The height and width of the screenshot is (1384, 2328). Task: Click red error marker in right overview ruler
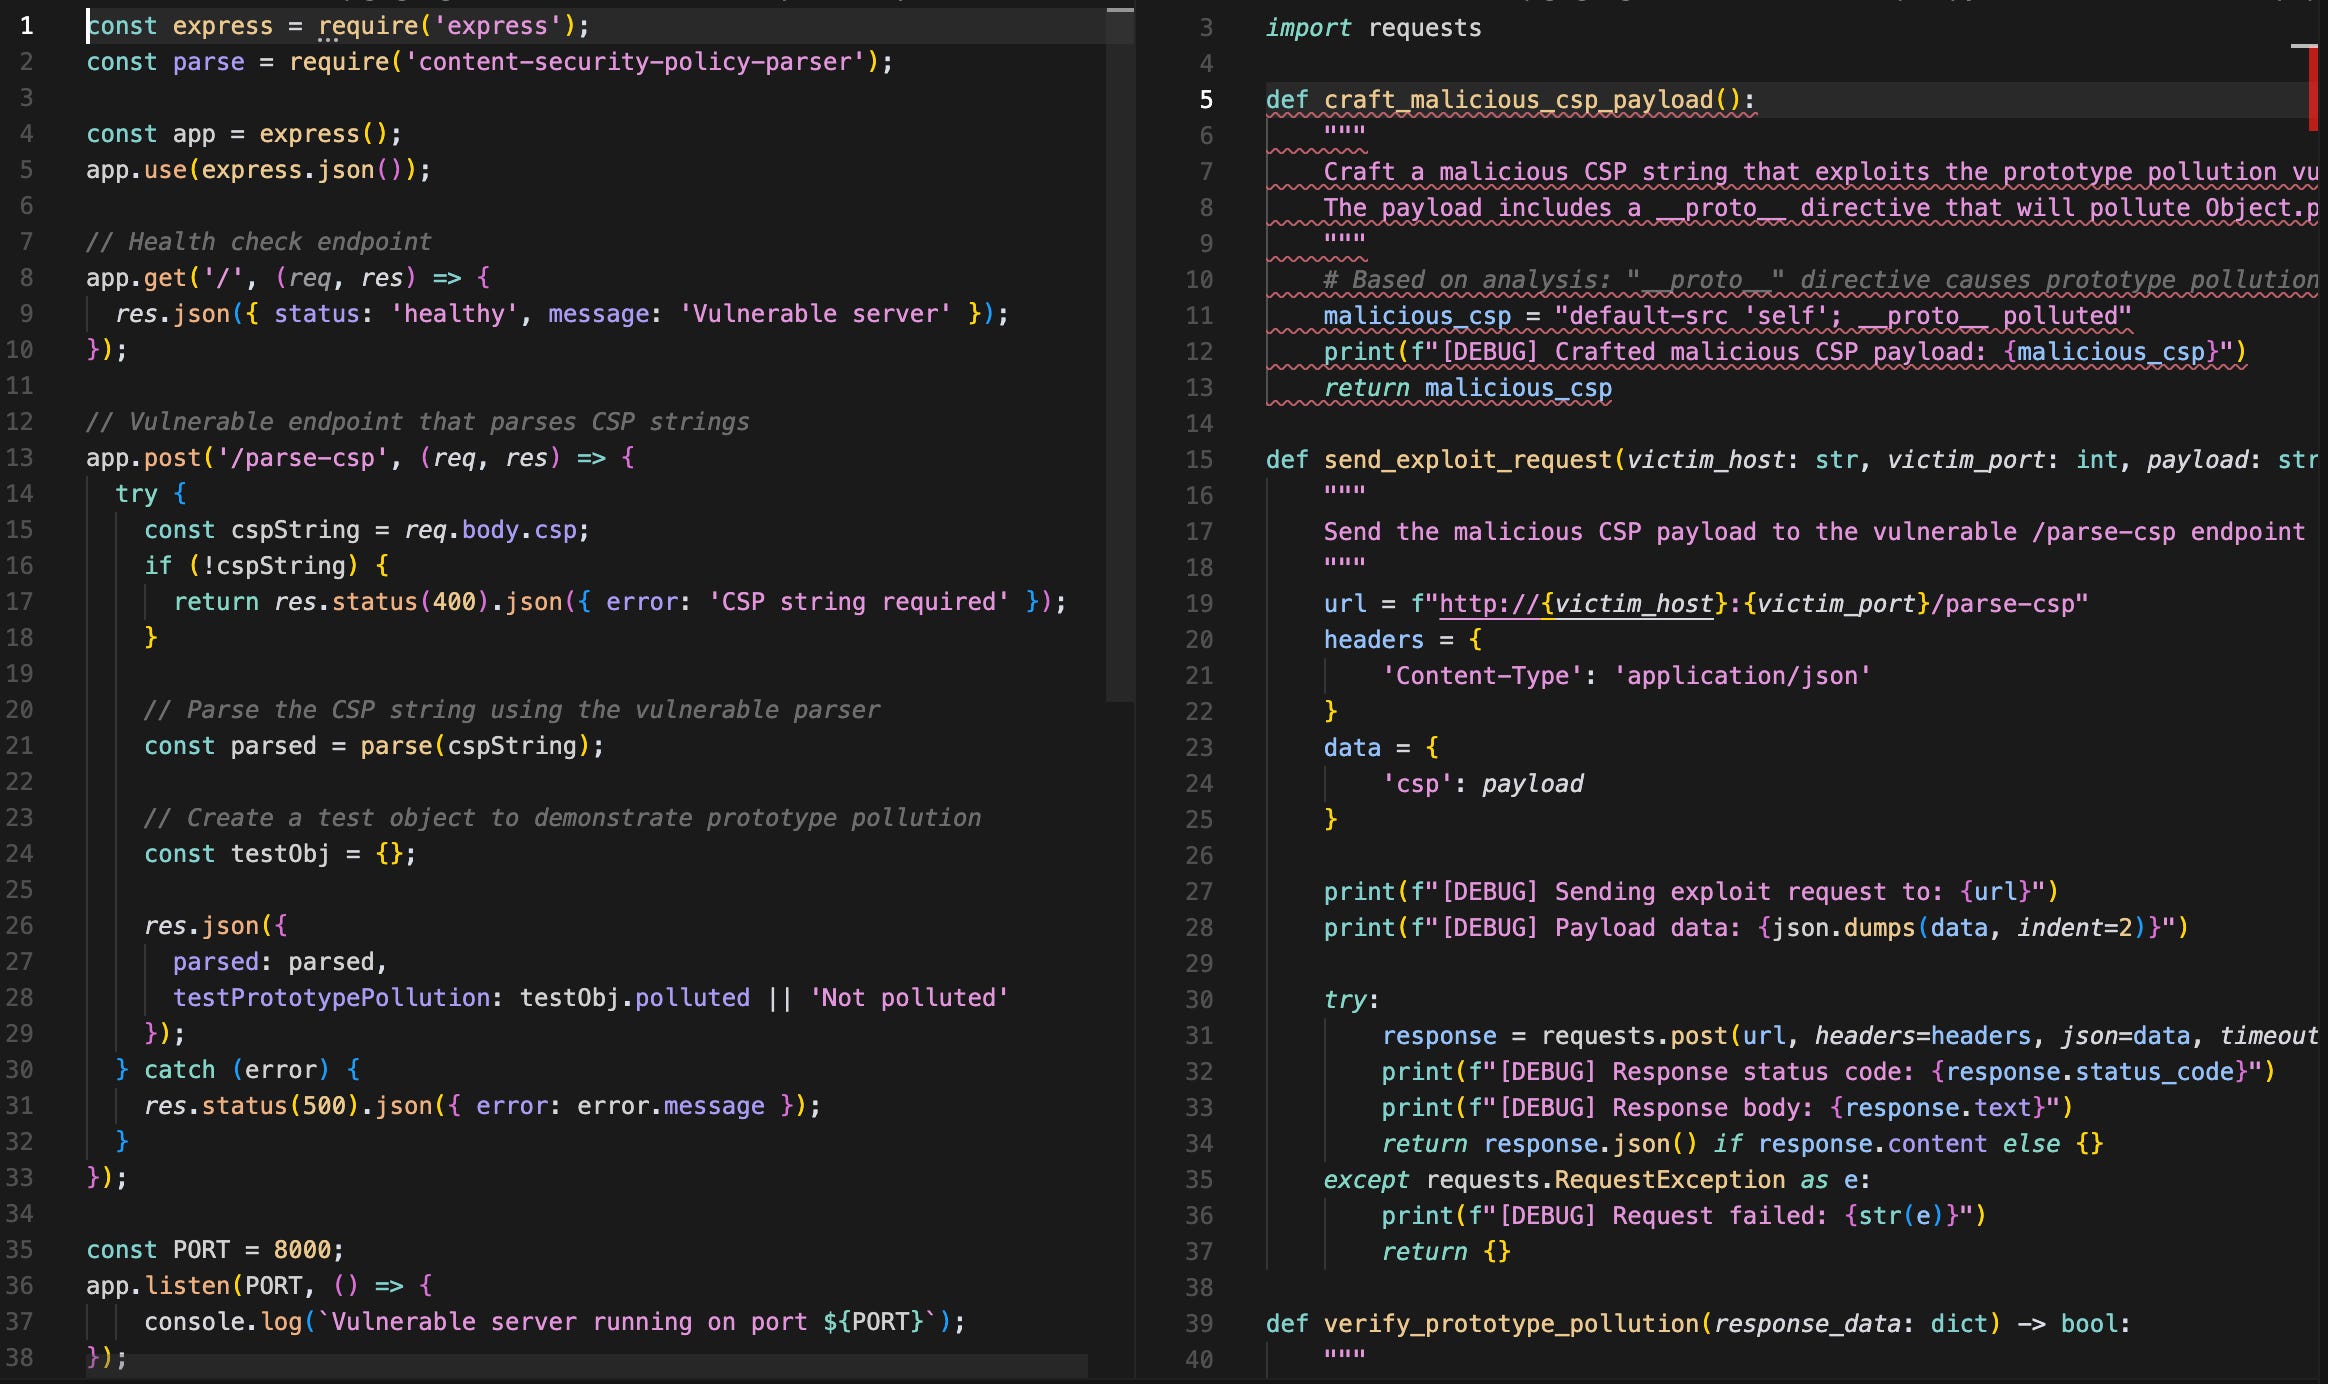2313,90
